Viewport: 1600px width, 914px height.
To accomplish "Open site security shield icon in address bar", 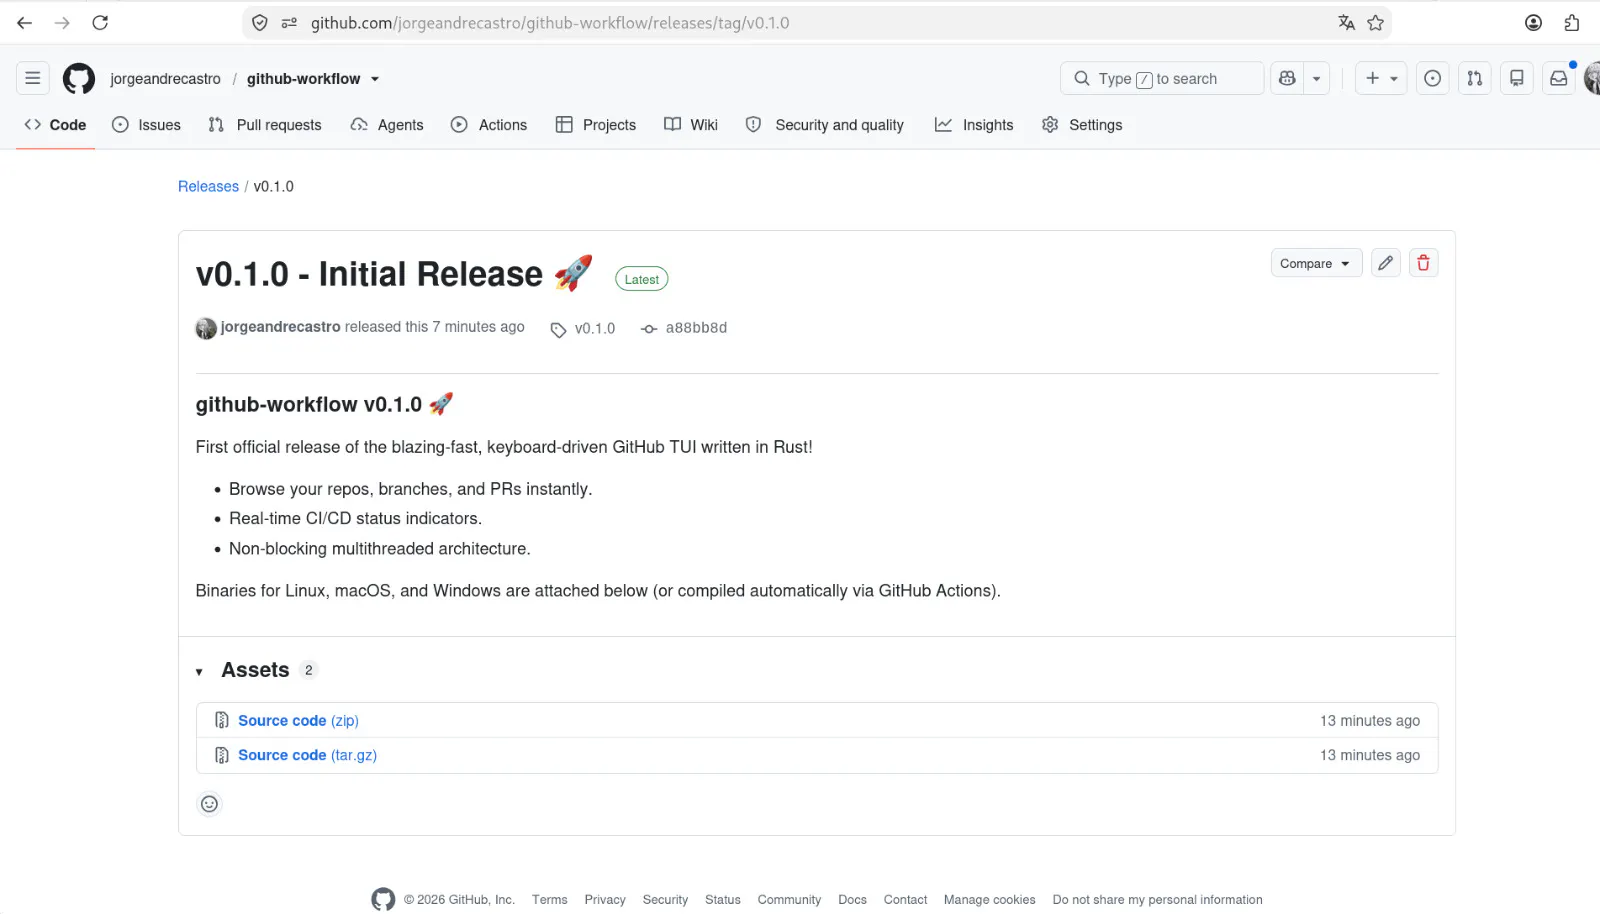I will (x=260, y=23).
